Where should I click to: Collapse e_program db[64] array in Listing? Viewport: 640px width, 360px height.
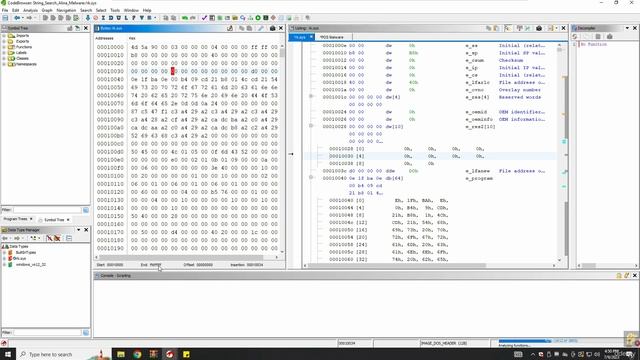(x=311, y=178)
